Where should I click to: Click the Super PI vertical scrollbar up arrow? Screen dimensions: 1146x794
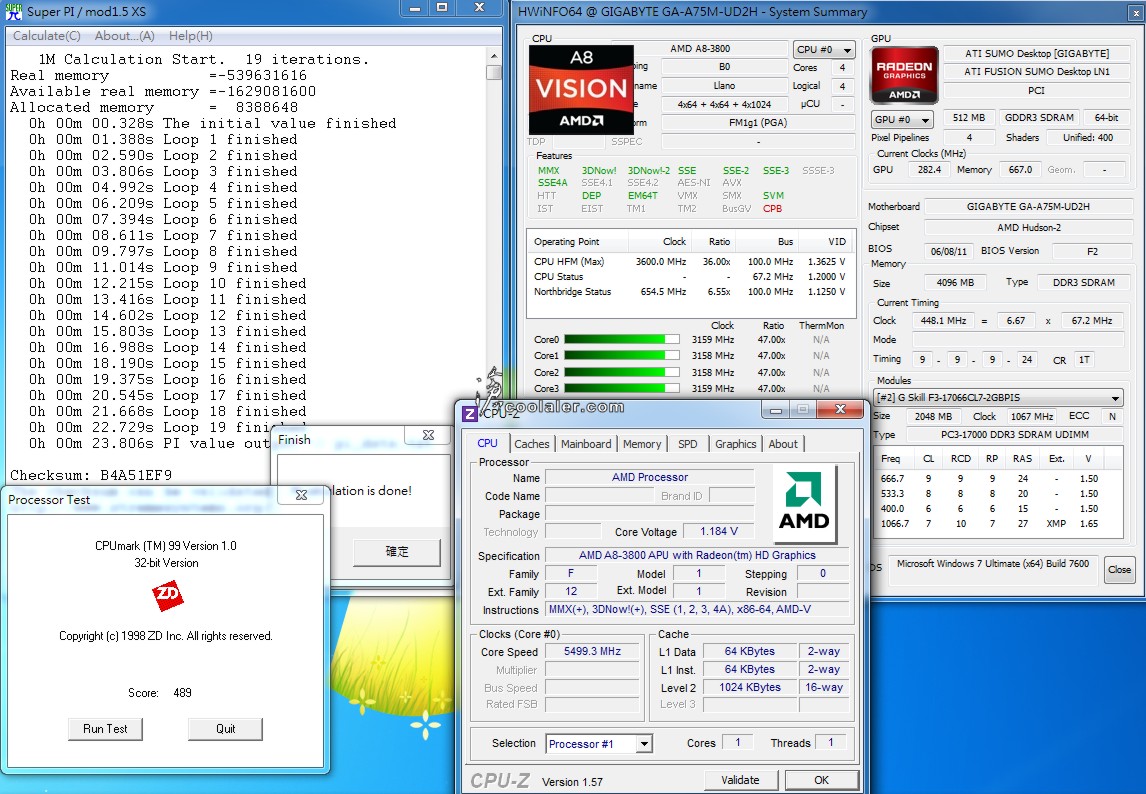[x=494, y=56]
